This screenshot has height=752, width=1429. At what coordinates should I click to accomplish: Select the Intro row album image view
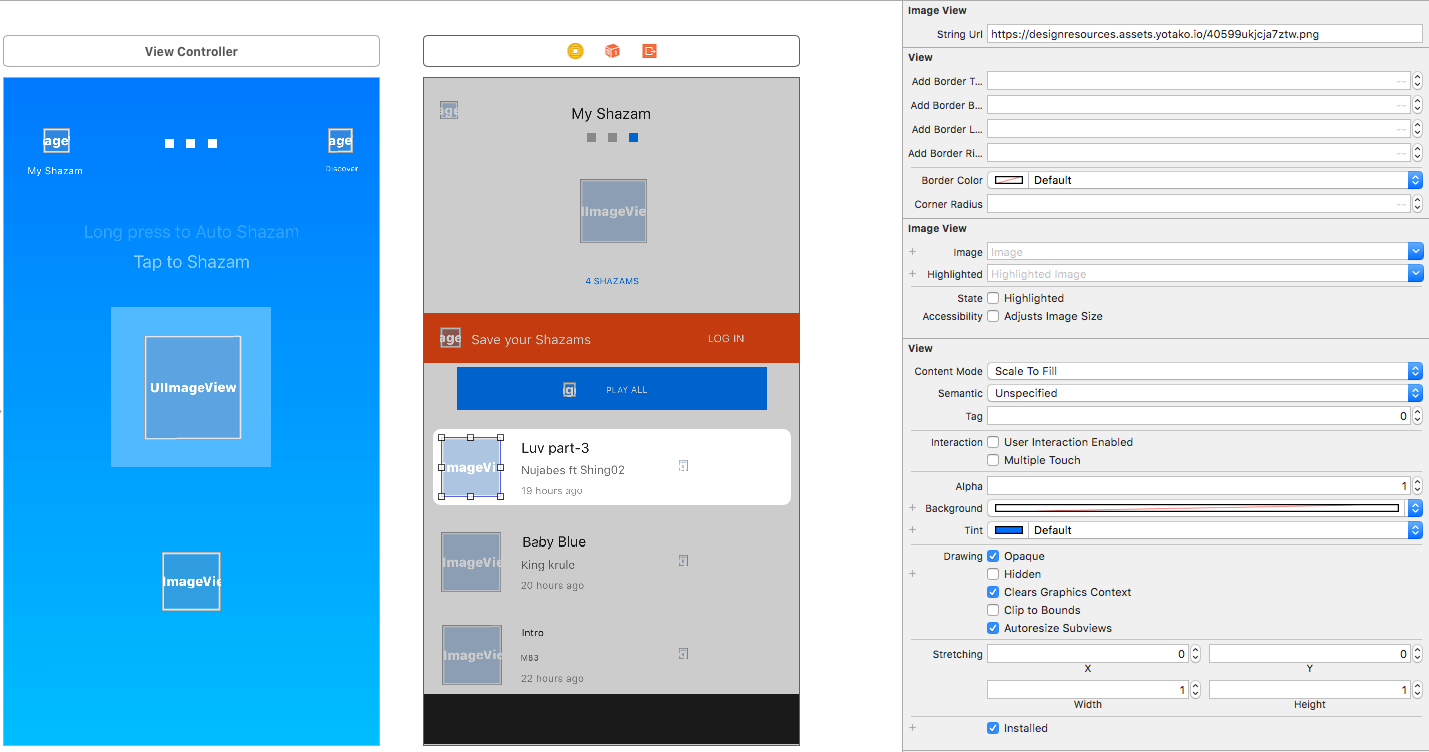471,655
